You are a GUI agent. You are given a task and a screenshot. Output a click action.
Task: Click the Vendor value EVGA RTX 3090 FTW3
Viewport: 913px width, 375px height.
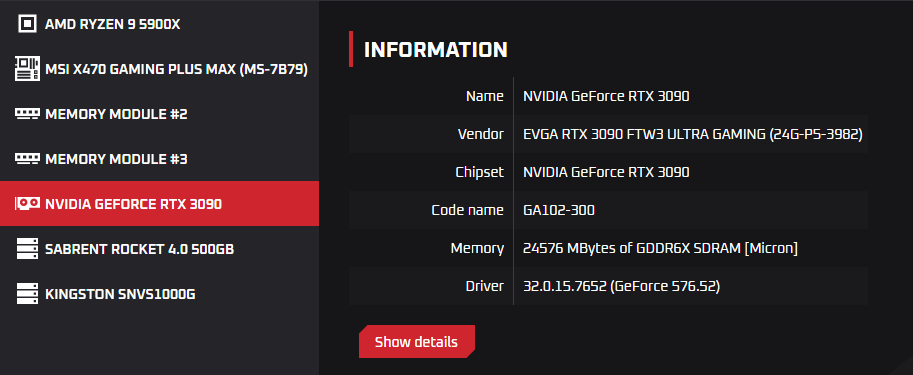click(x=693, y=134)
